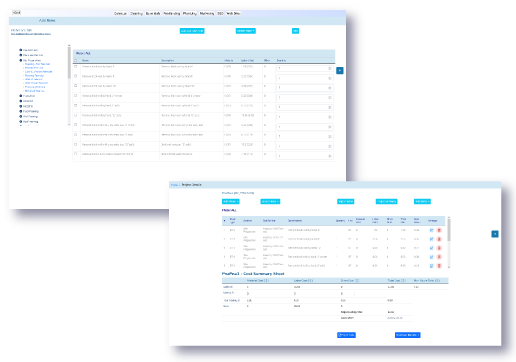The width and height of the screenshot is (516, 362).
Task: Click the right blue button at lower window's bottom
Action: pyautogui.click(x=407, y=335)
